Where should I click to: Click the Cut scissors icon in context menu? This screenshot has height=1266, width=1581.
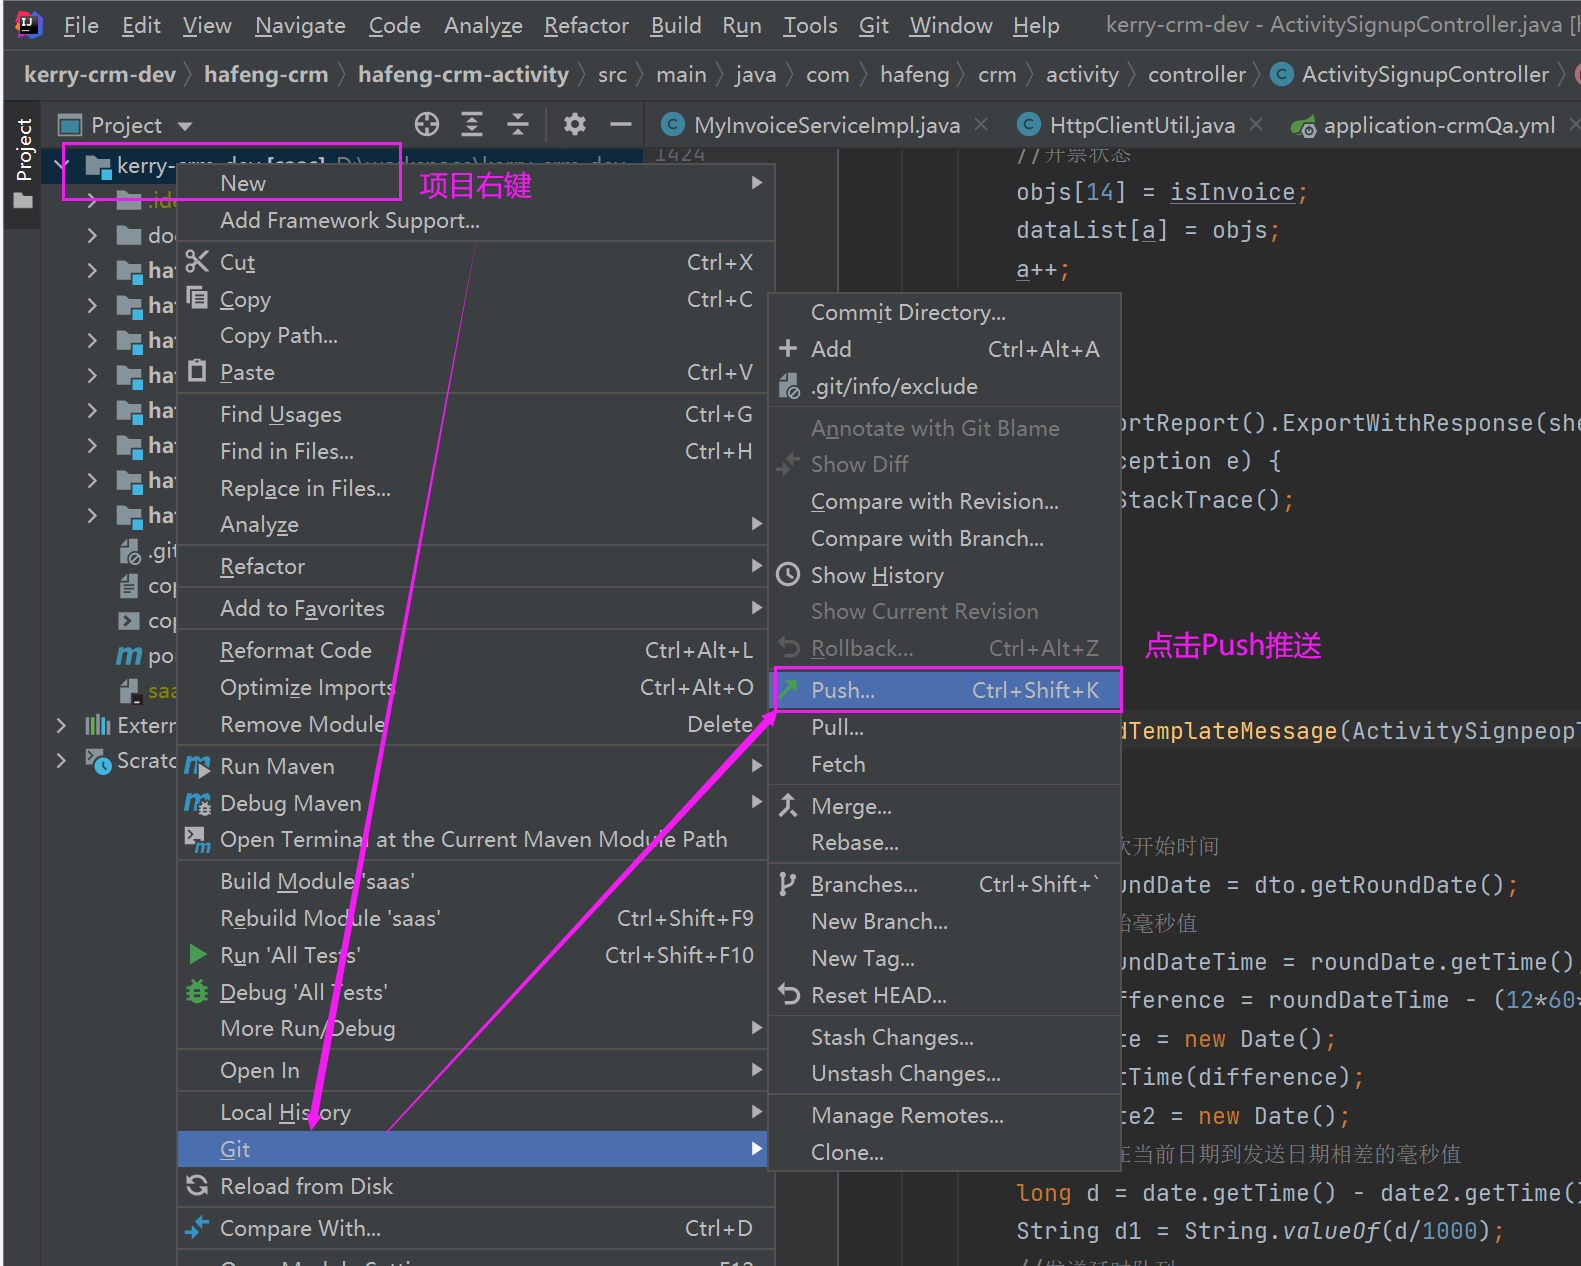198,261
